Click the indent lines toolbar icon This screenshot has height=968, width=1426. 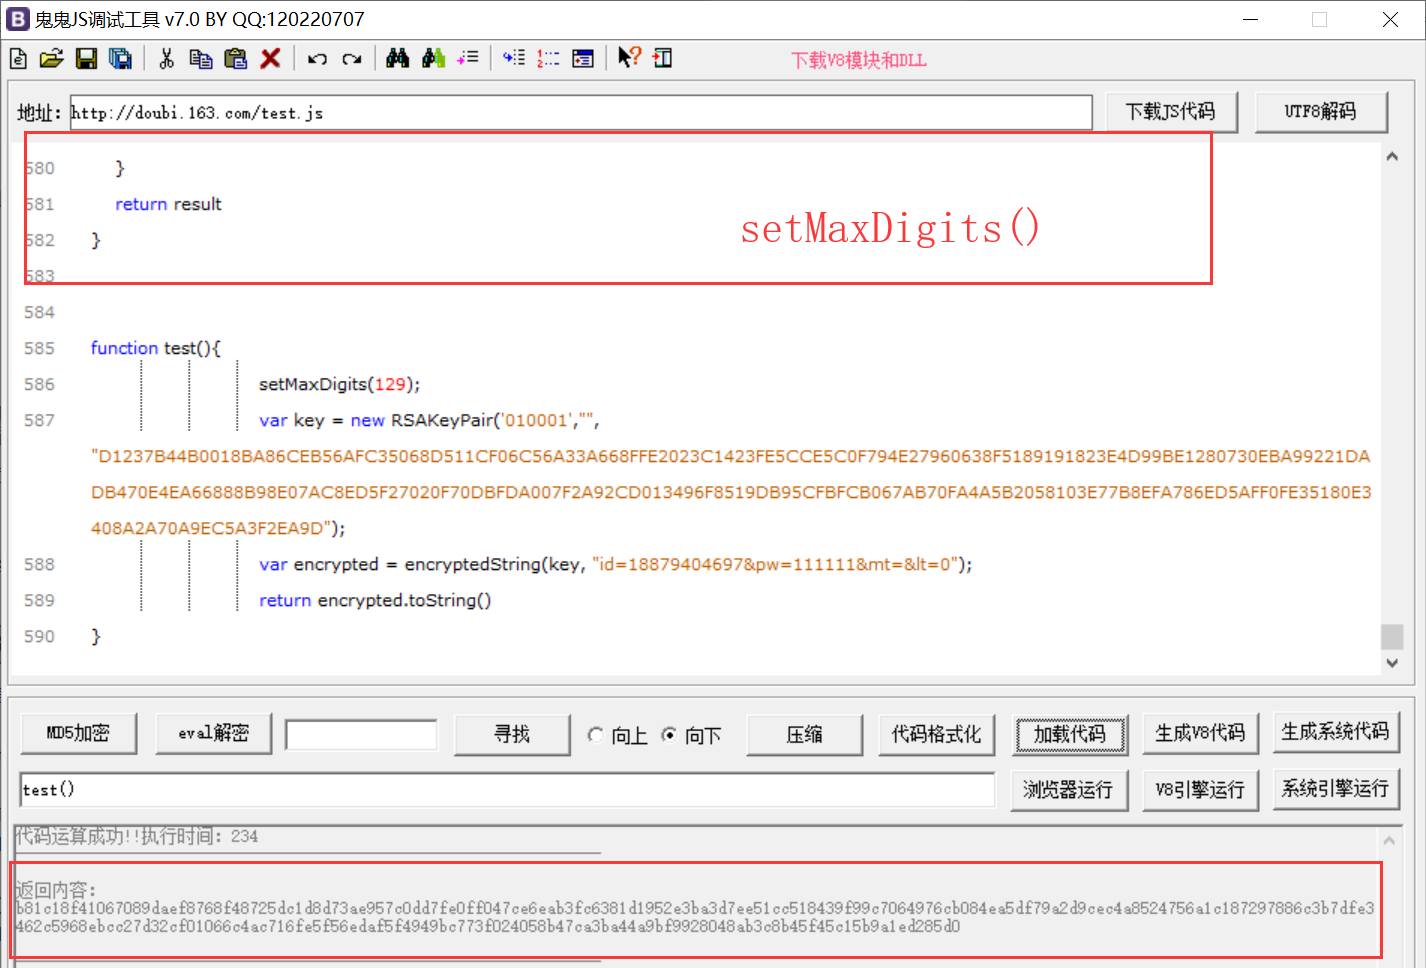(514, 59)
